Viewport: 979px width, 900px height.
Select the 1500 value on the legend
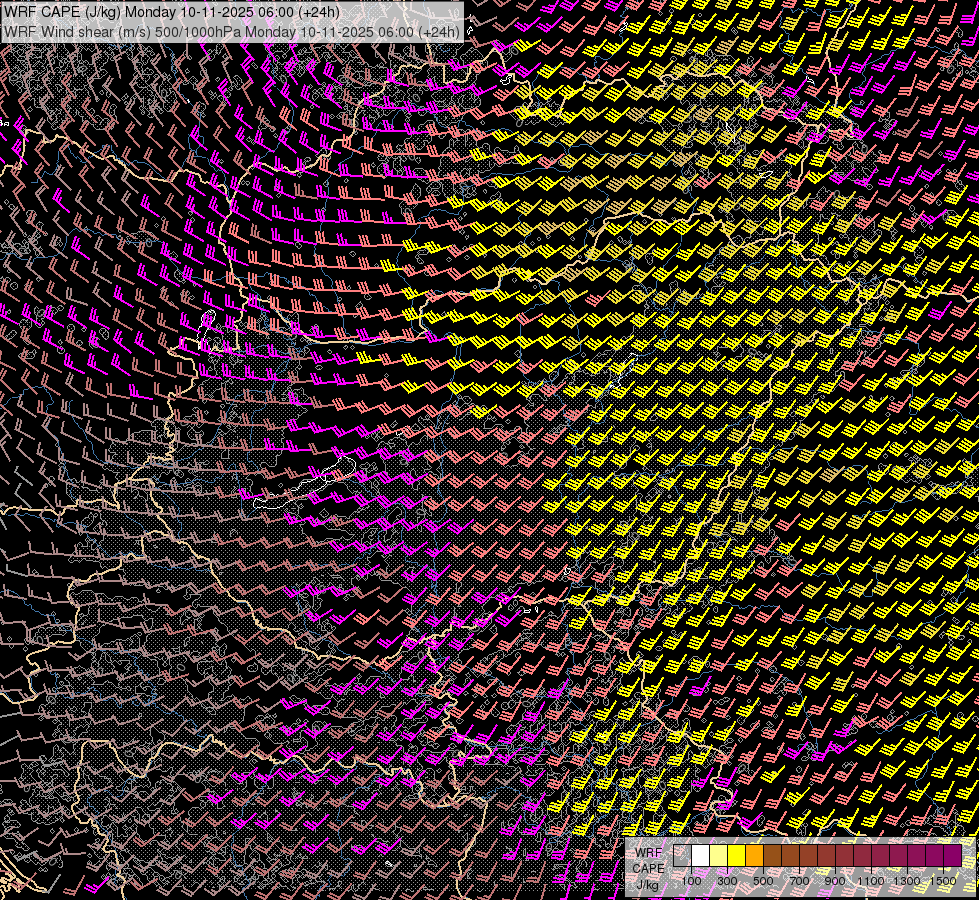tap(943, 881)
